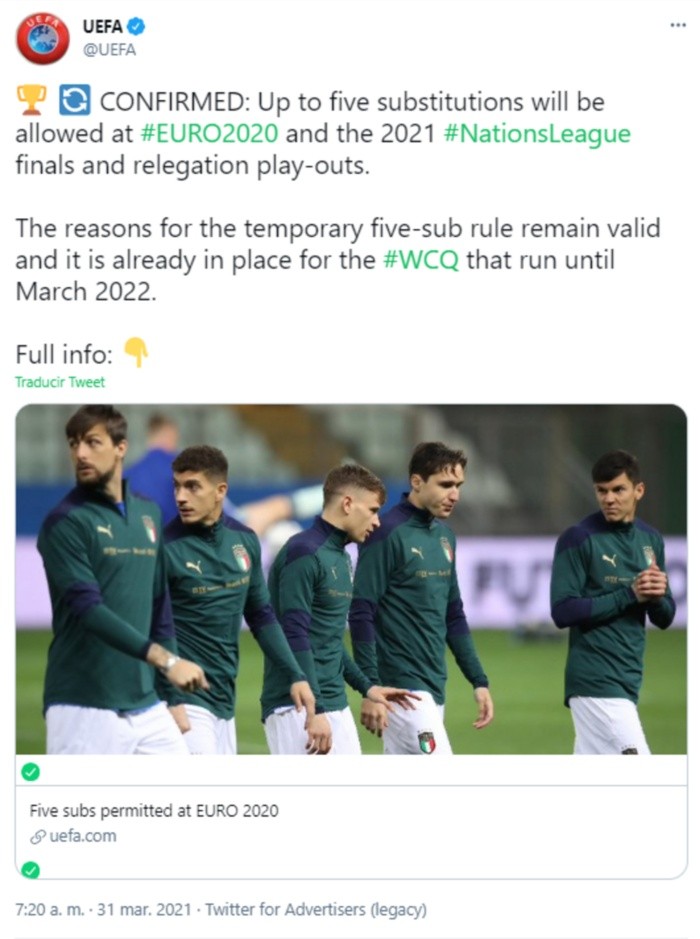Open the @UEFA handle
Viewport: 700px width, 939px height.
109,50
